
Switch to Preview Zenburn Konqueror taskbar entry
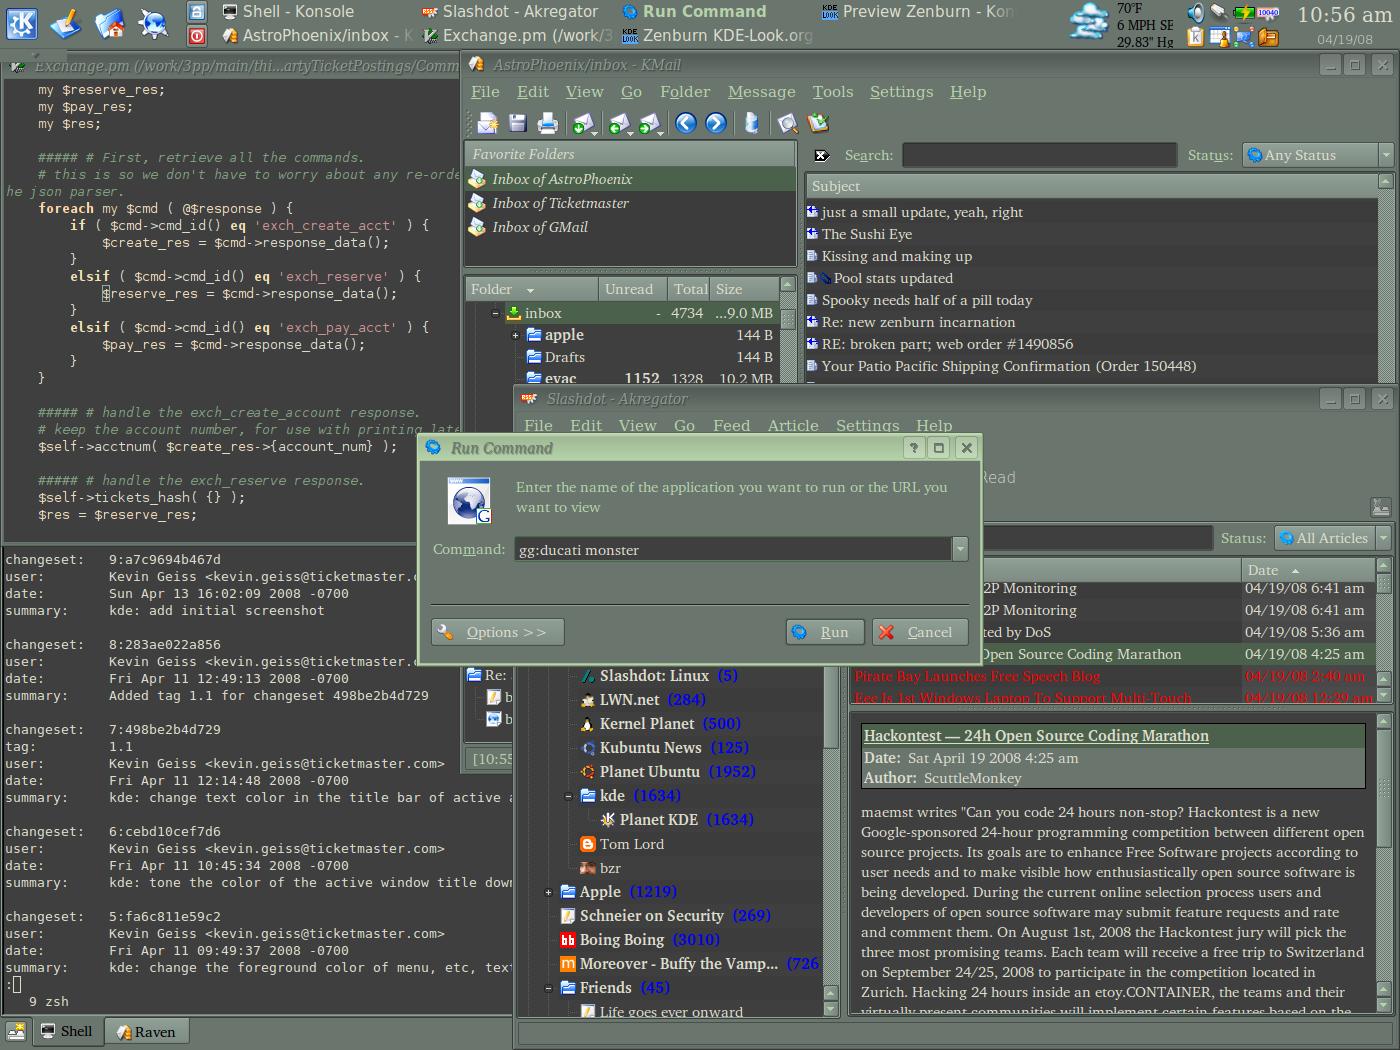(x=918, y=11)
